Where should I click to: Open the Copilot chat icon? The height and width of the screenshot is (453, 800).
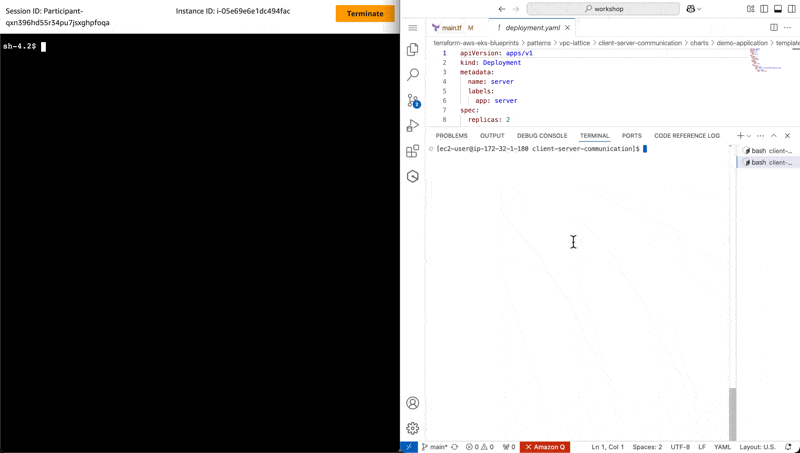tap(691, 9)
